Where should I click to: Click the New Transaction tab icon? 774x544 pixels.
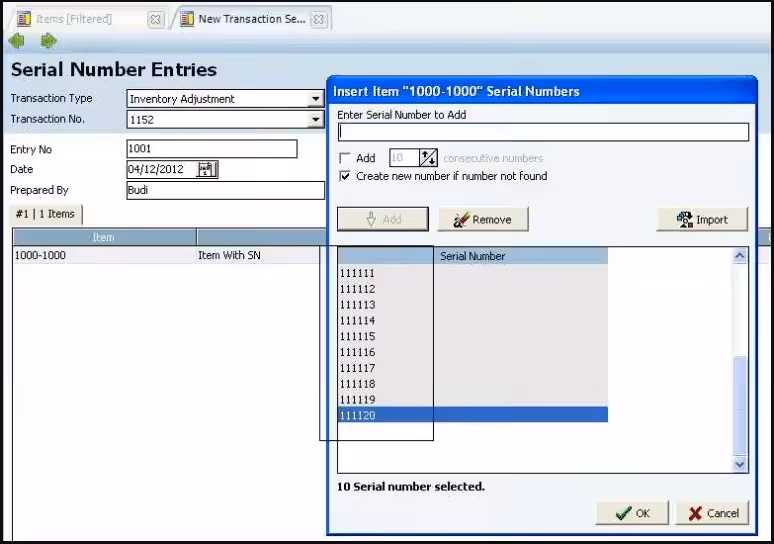click(187, 19)
